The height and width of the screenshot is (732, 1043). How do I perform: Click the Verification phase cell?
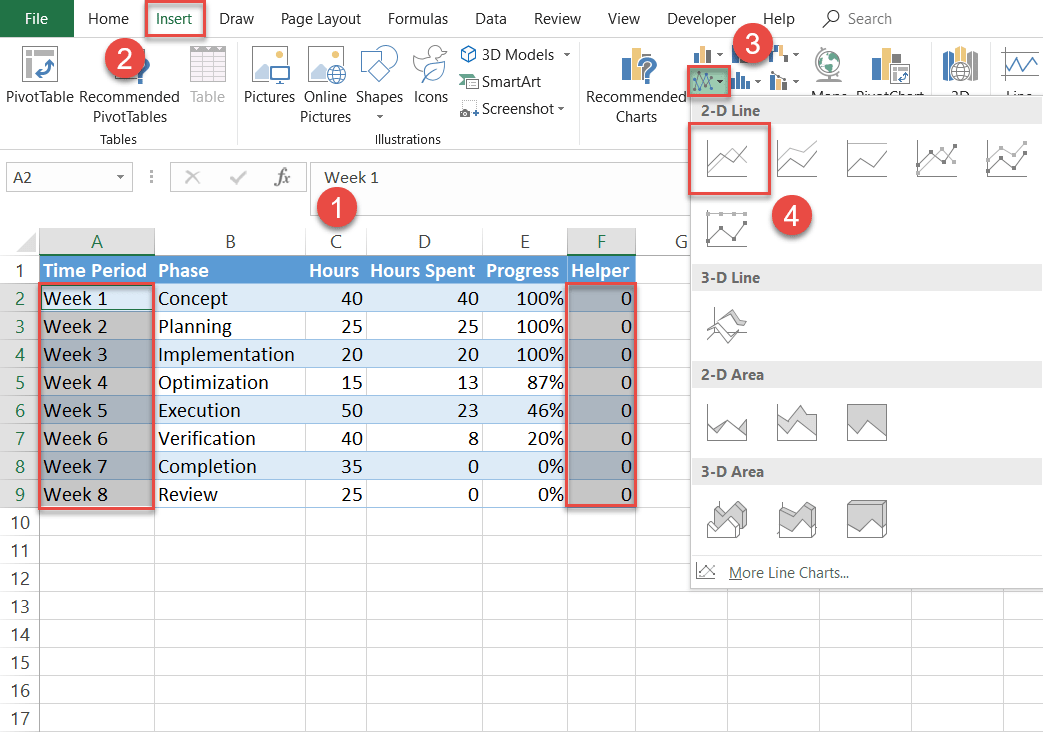point(230,439)
